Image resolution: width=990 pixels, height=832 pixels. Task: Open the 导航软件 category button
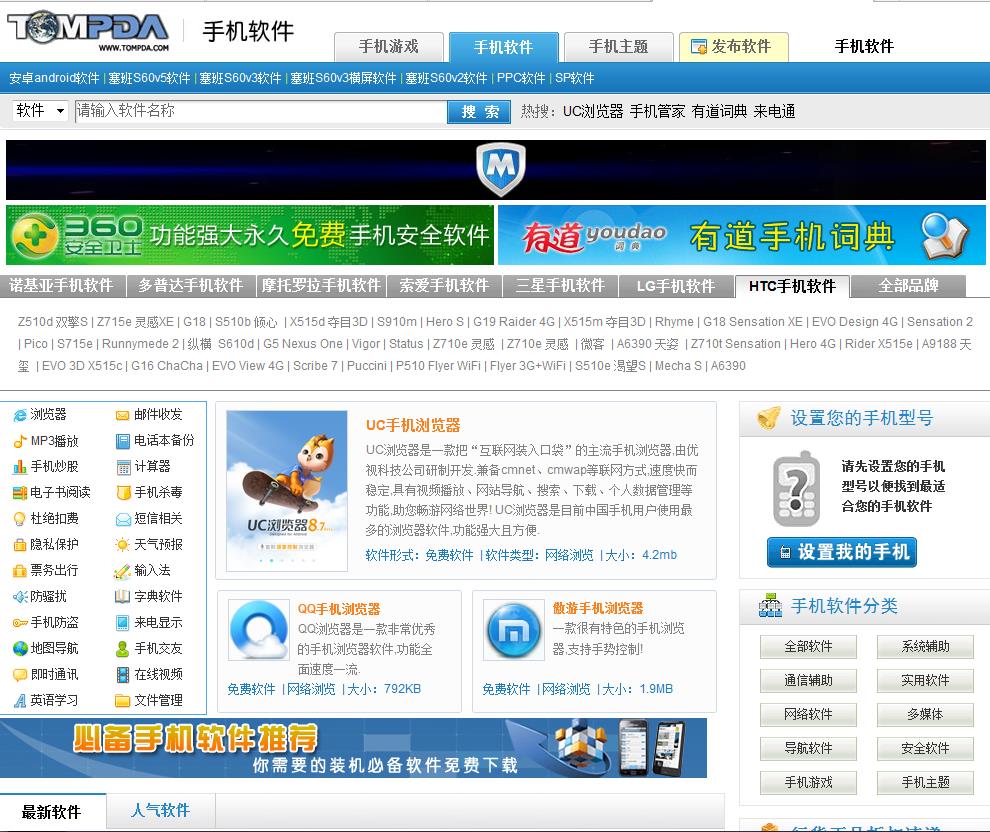808,749
